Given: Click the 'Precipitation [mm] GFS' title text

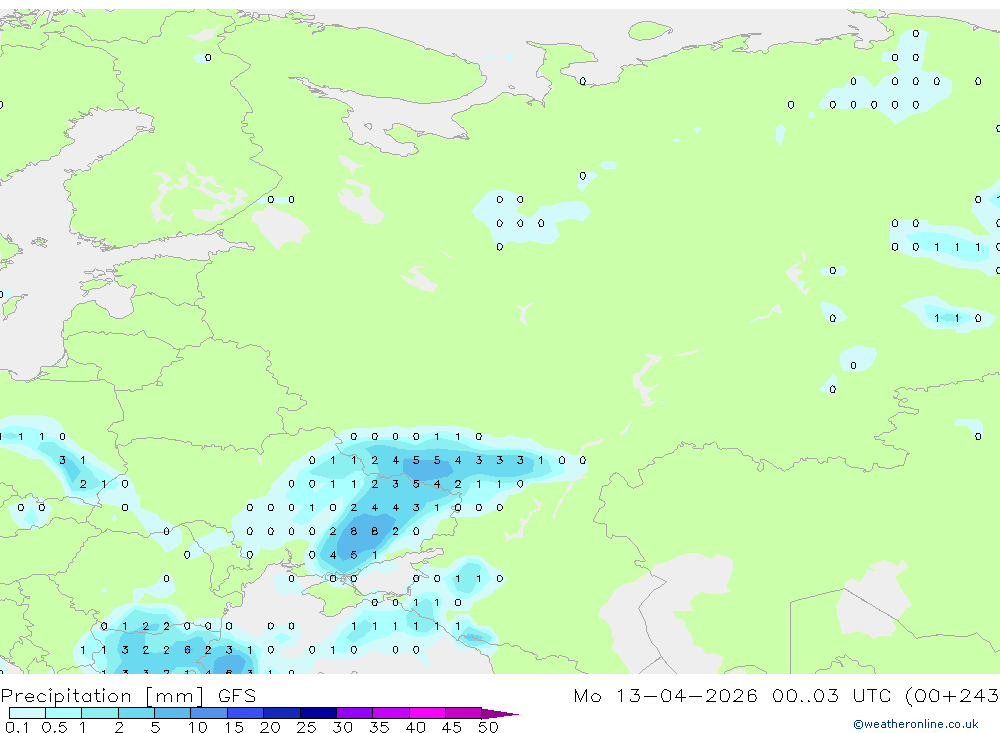Looking at the screenshot, I should coord(128,696).
